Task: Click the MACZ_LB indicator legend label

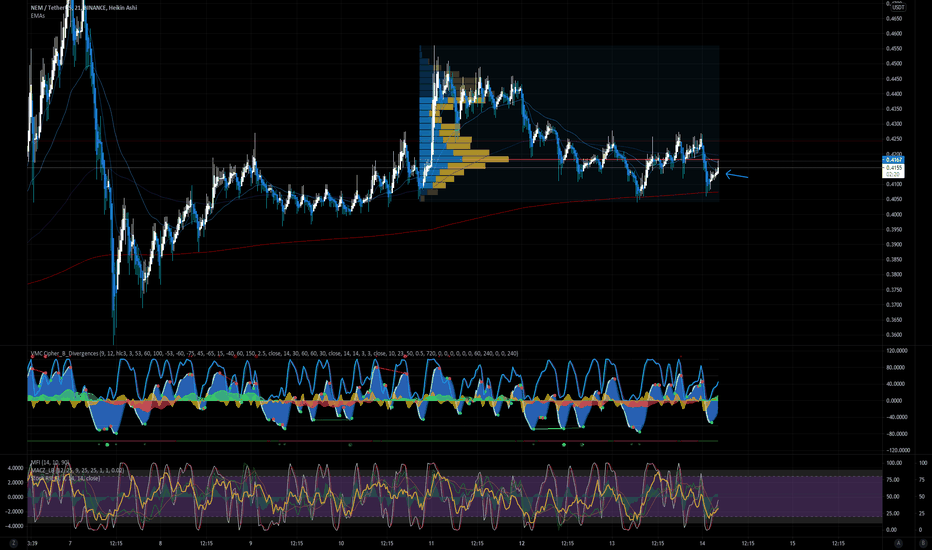Action: [x=77, y=470]
